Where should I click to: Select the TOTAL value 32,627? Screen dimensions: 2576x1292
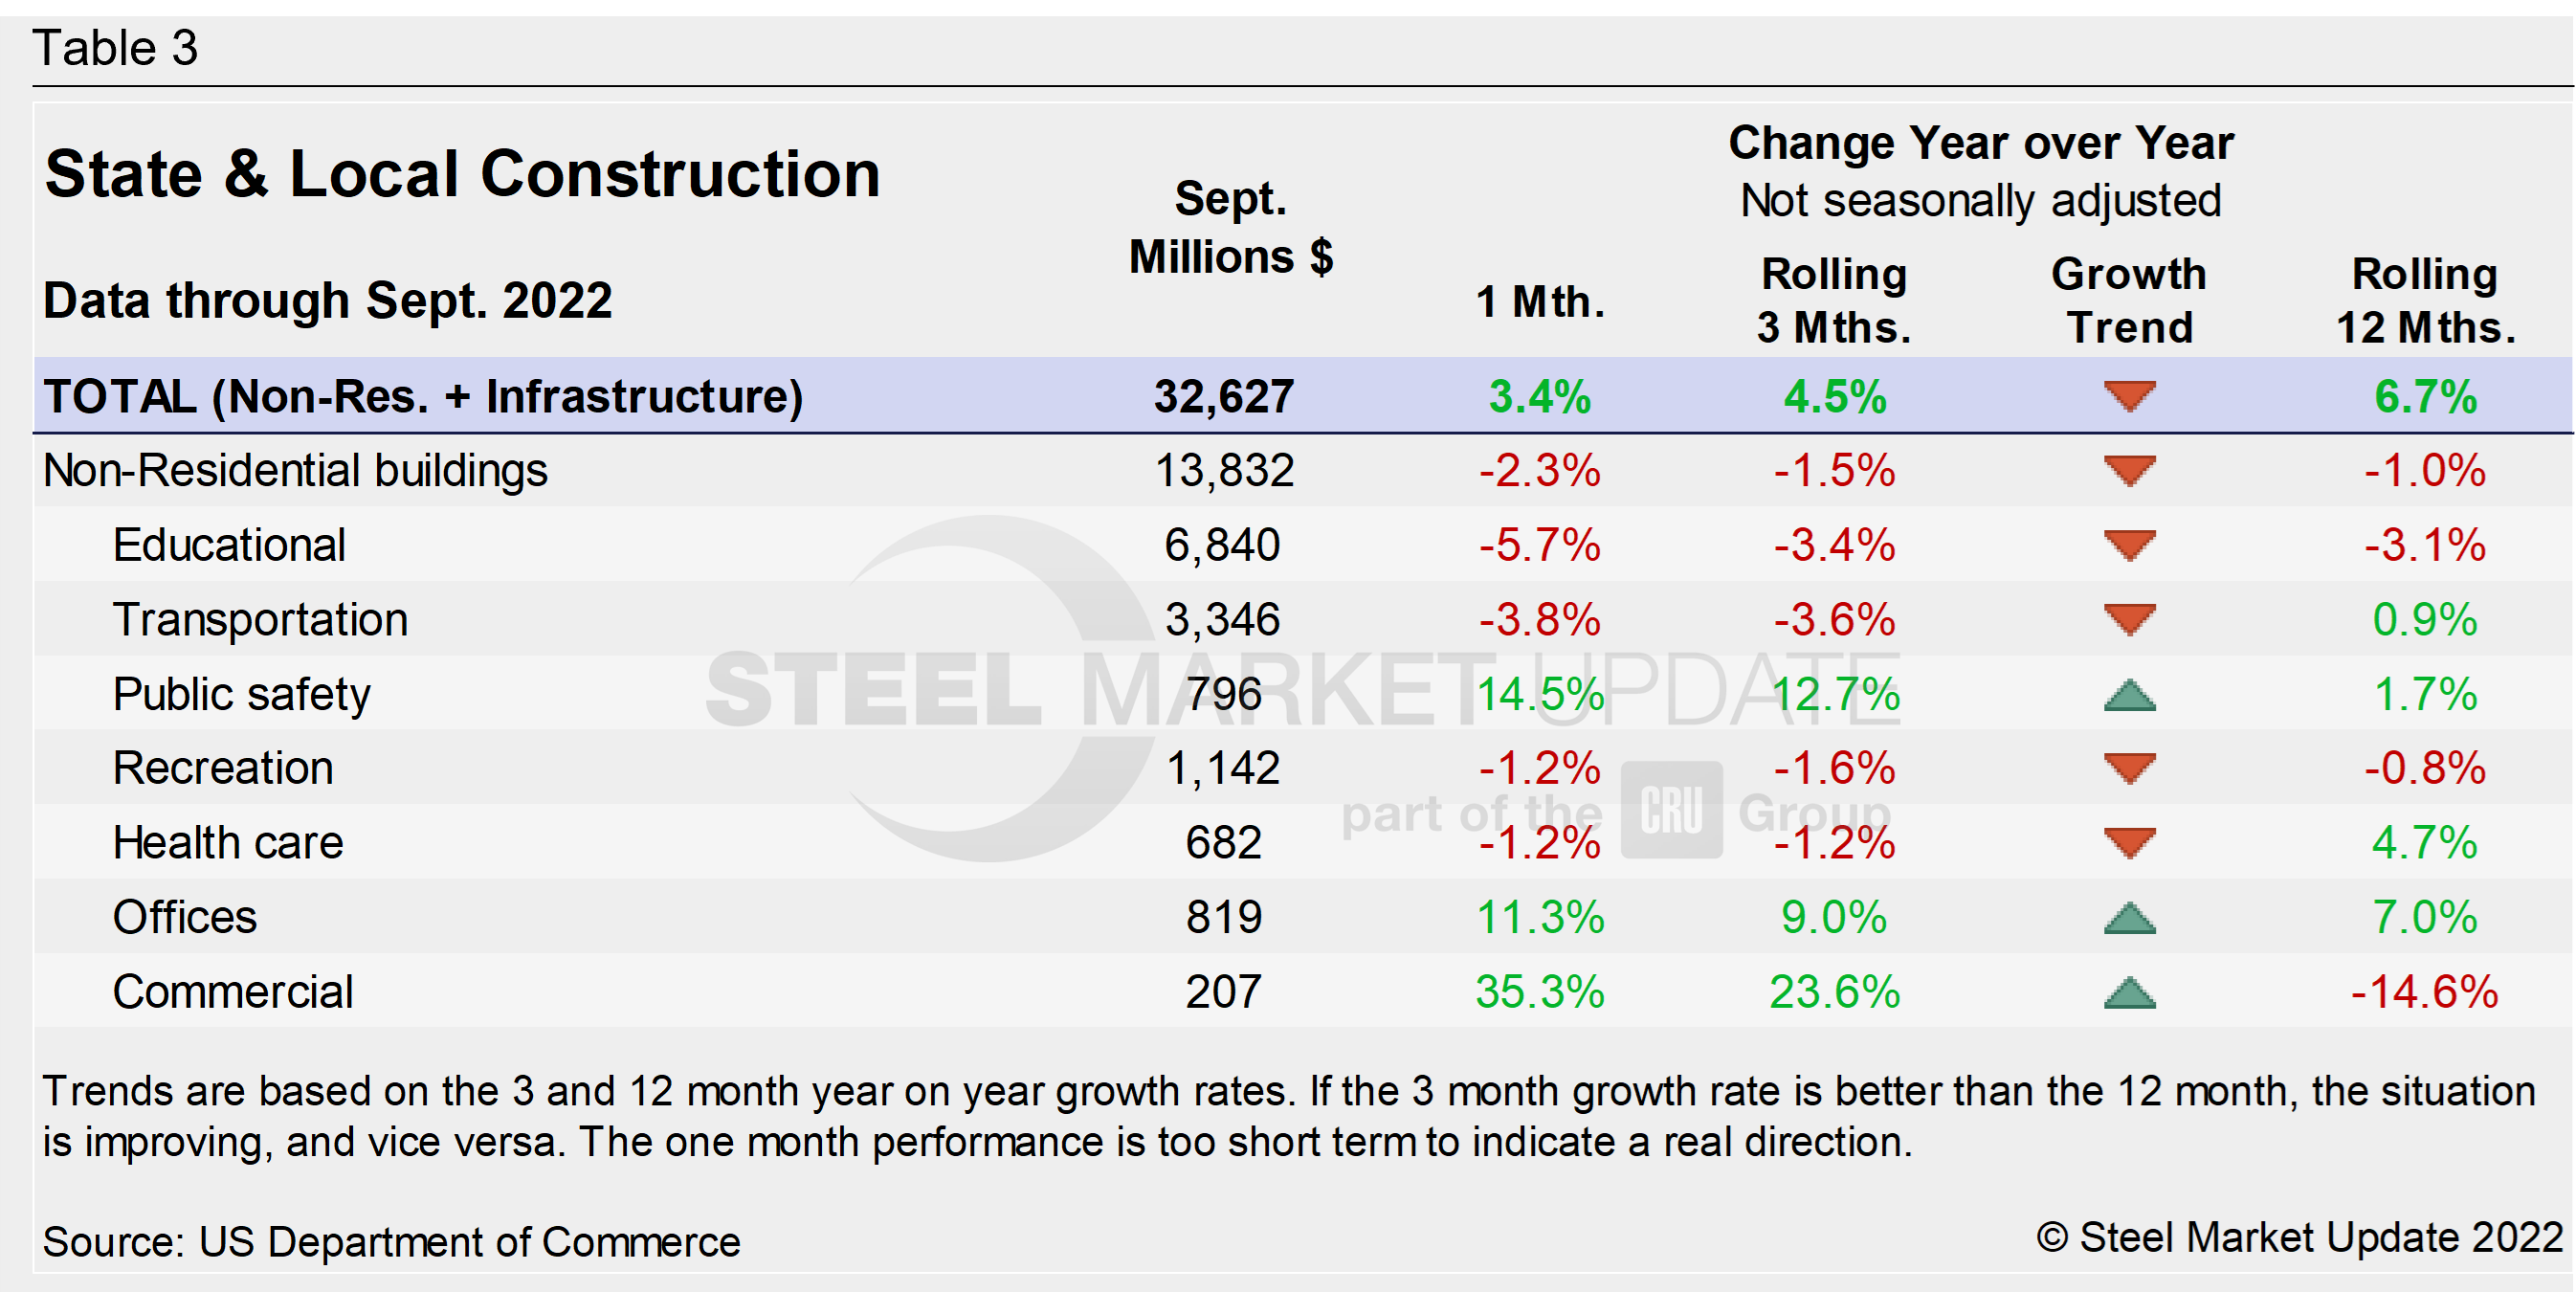(x=1224, y=396)
